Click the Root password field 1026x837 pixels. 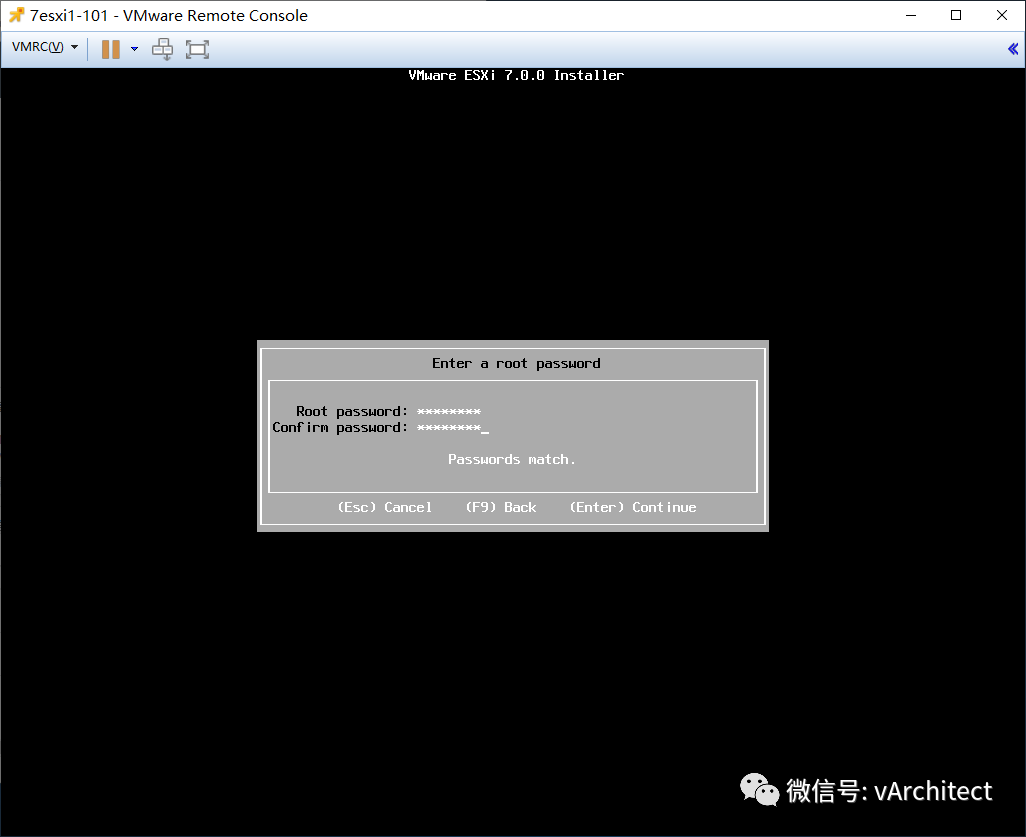449,412
